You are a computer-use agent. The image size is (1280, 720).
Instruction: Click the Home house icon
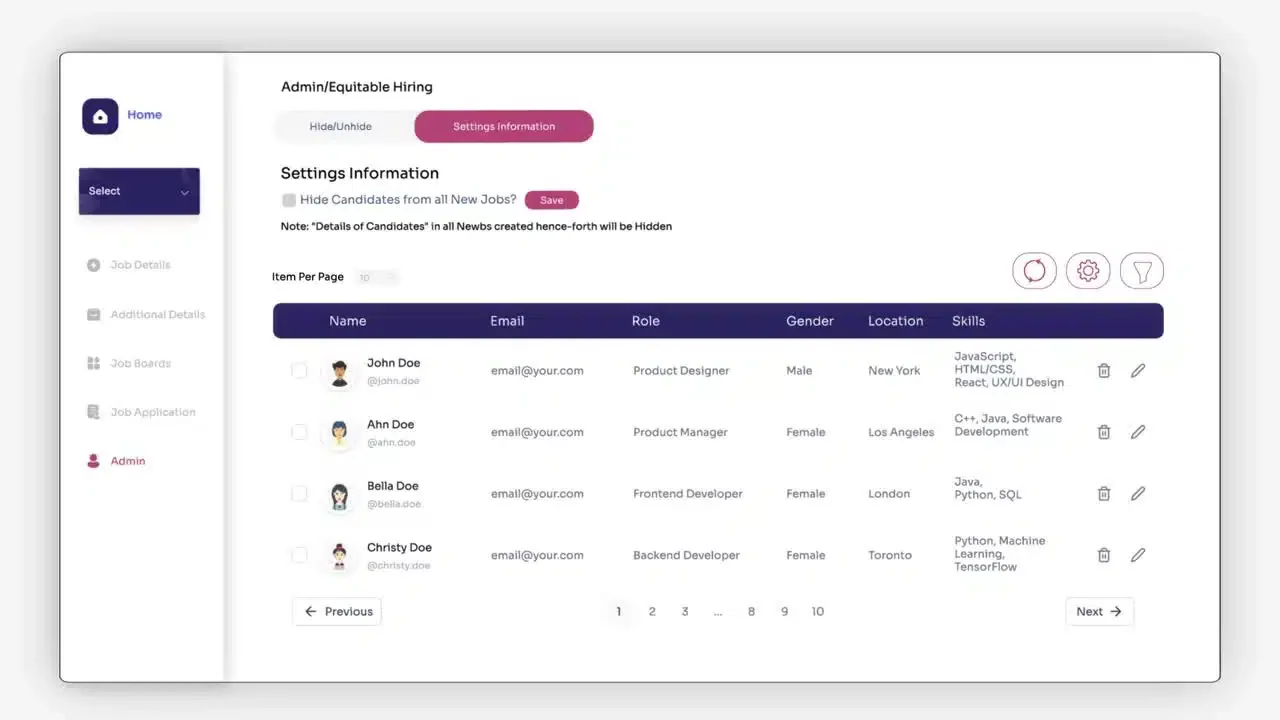tap(100, 116)
